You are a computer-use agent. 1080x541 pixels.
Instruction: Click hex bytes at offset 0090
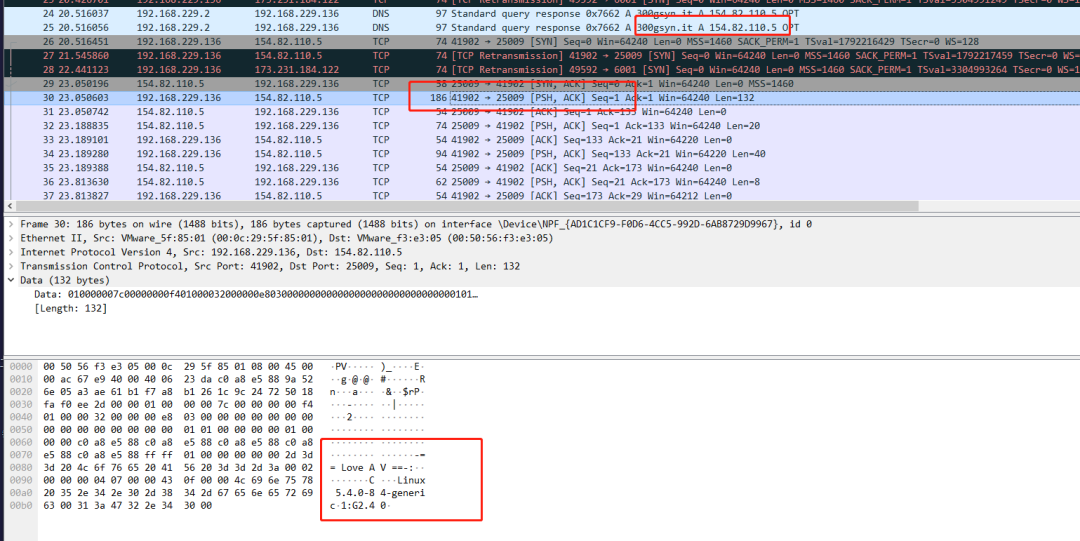click(178, 480)
